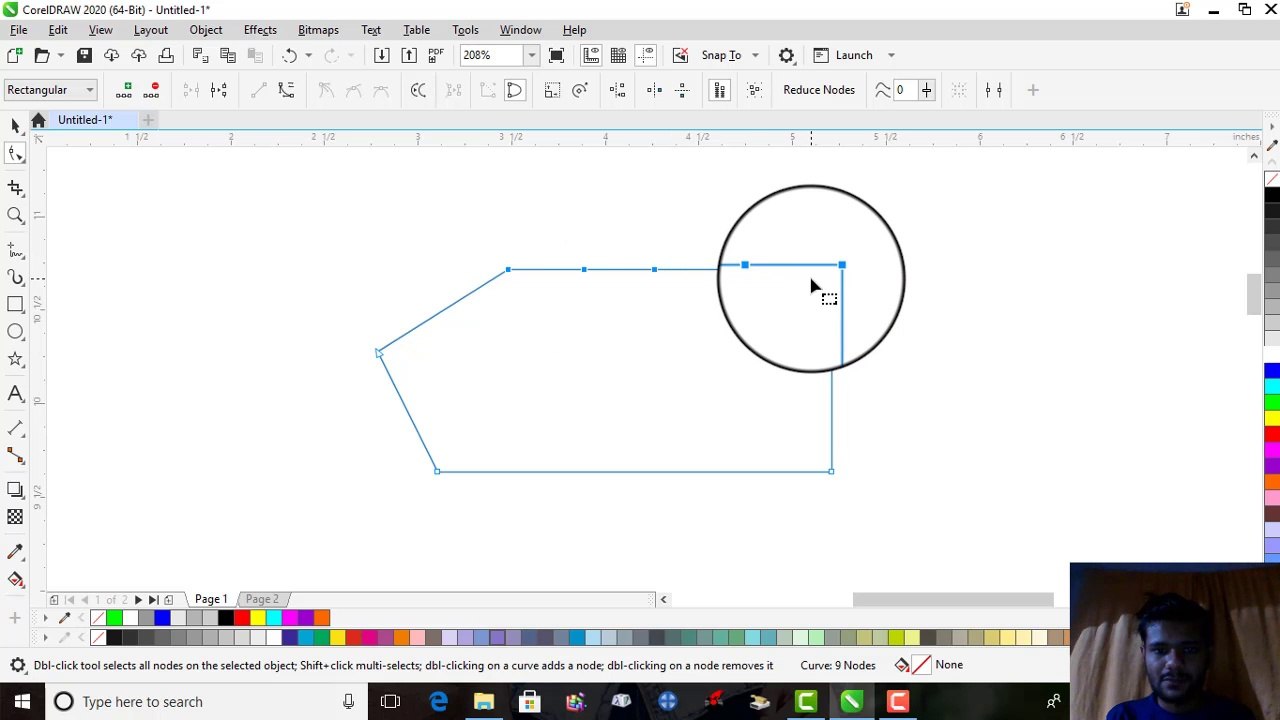The image size is (1280, 720).
Task: Open File Explorer from the taskbar
Action: [x=484, y=702]
